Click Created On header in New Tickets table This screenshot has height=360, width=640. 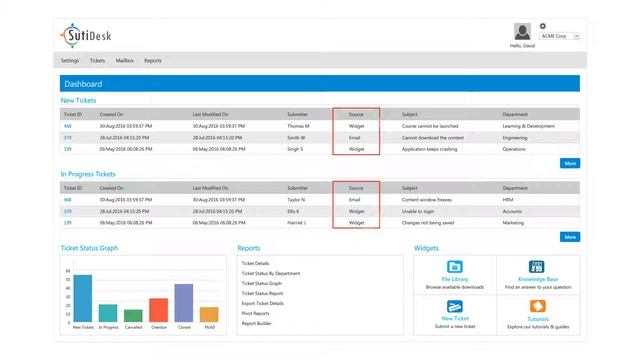111,114
